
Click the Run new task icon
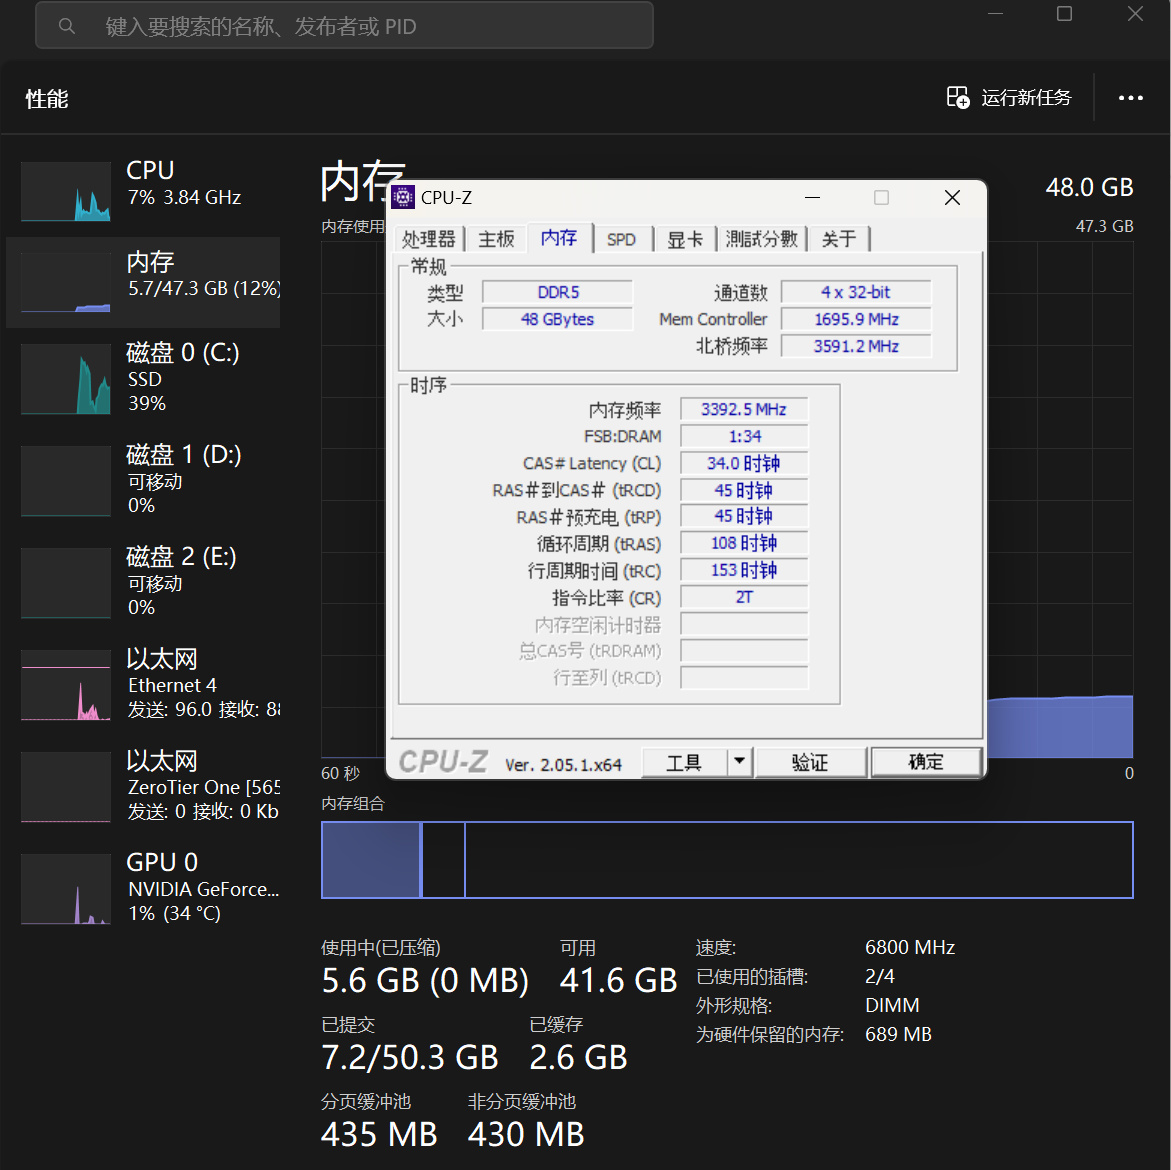[x=957, y=97]
